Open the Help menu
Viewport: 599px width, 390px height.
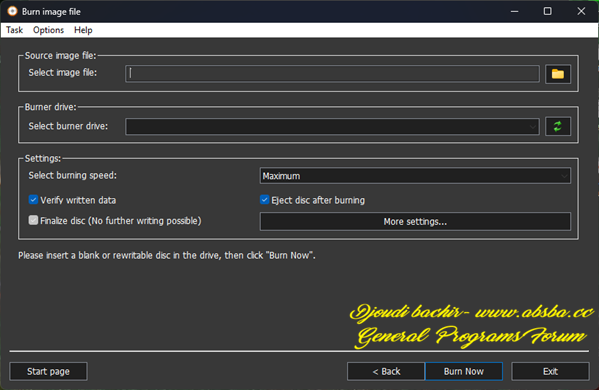point(83,30)
